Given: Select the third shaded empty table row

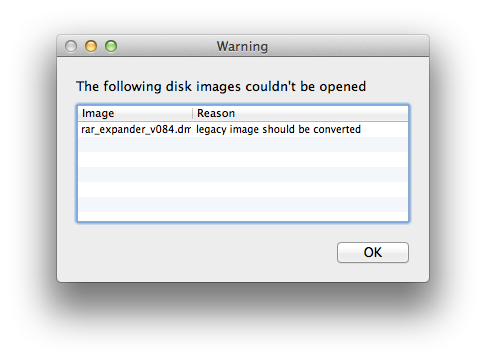Looking at the screenshot, I should click(x=243, y=204).
